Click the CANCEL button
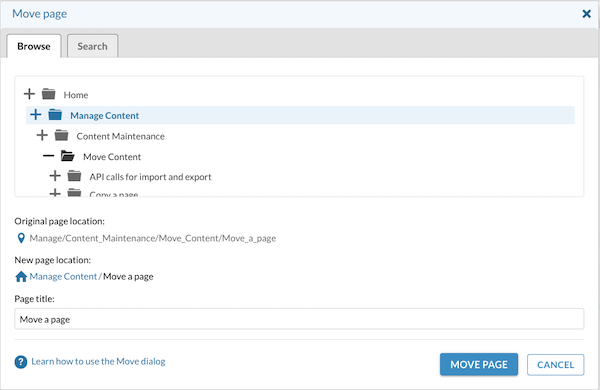This screenshot has height=390, width=600. click(x=556, y=365)
